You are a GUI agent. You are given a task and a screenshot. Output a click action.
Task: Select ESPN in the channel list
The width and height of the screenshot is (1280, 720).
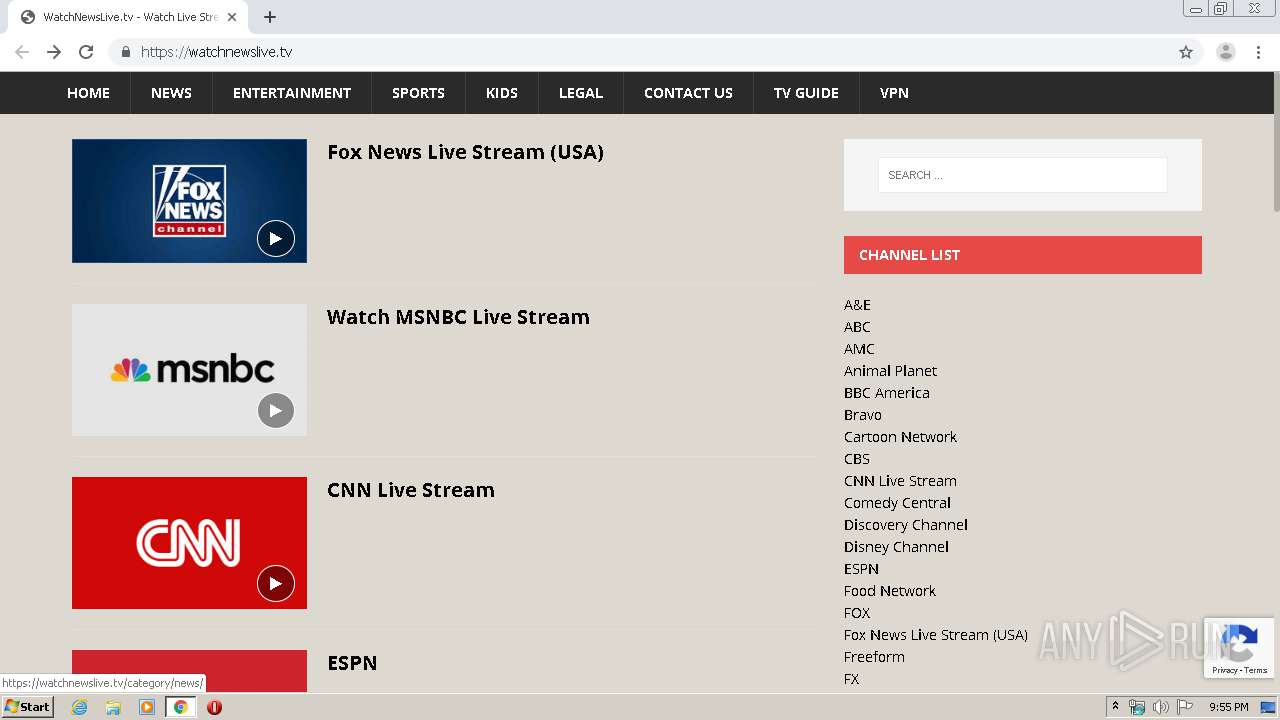[x=861, y=569]
